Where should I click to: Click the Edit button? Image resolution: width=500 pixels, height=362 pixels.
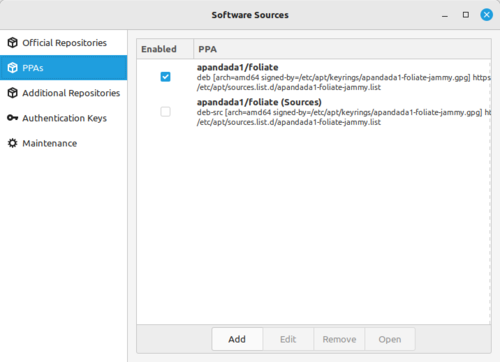coord(288,339)
